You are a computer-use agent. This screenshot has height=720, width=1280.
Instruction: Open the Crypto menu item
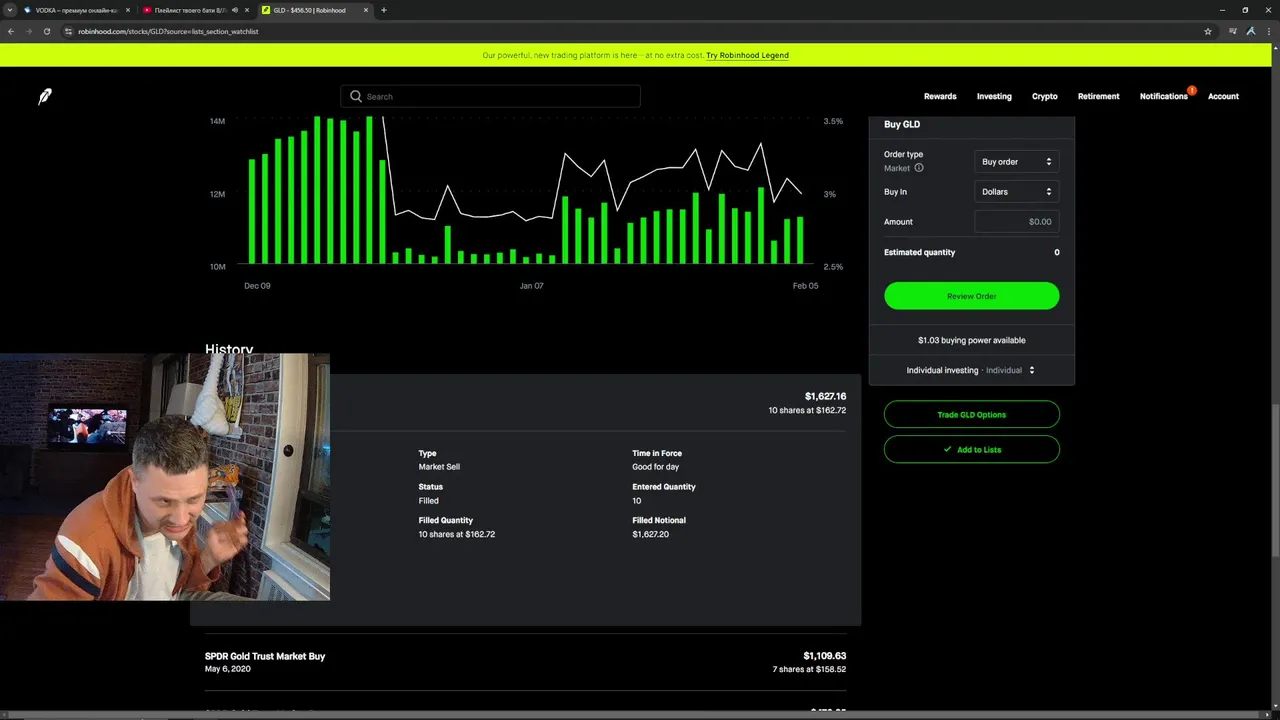pos(1045,96)
